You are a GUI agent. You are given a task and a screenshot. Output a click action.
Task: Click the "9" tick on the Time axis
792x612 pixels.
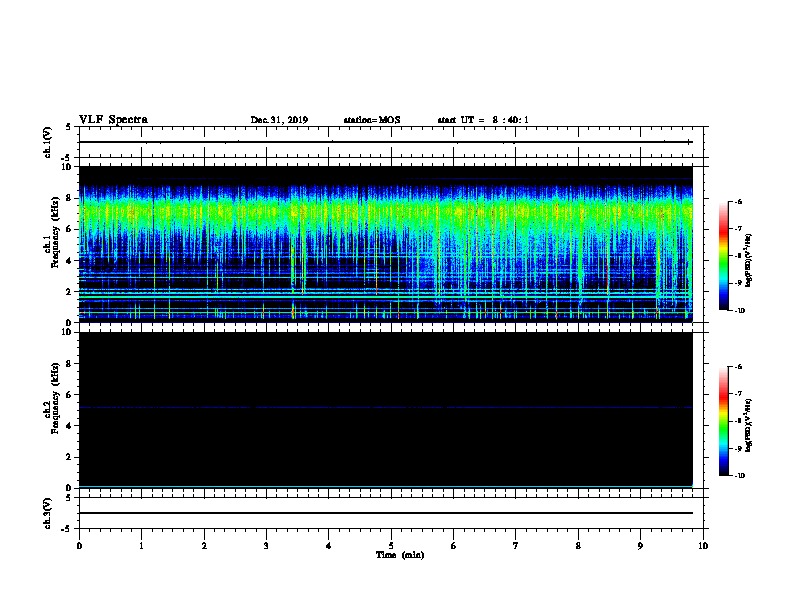click(x=640, y=546)
